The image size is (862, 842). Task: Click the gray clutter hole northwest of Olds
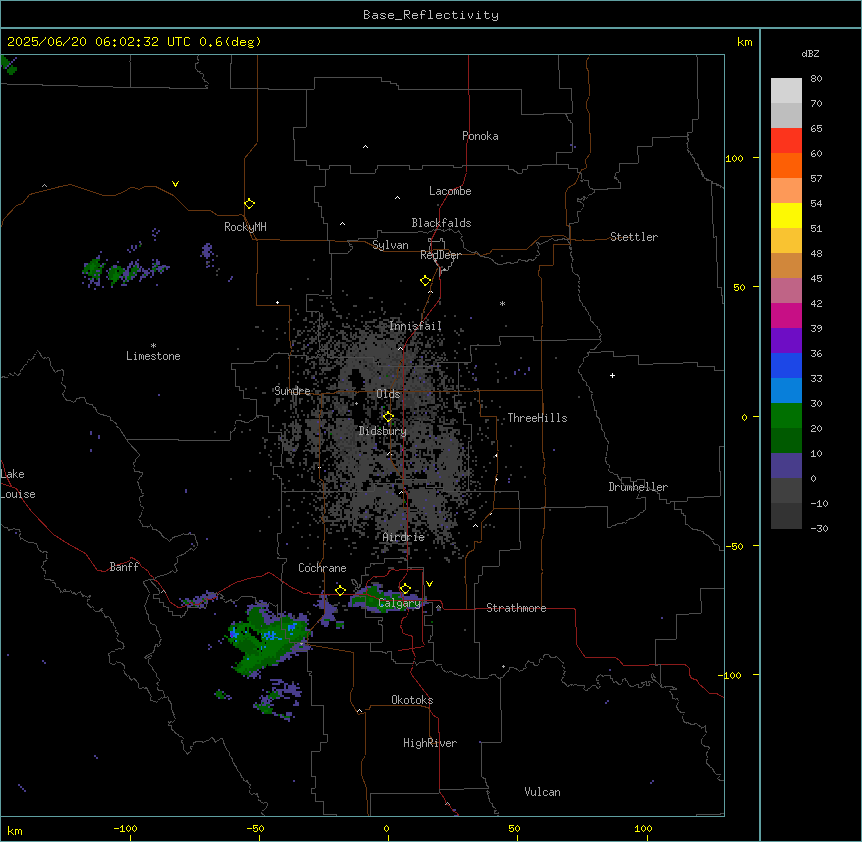pyautogui.click(x=356, y=378)
